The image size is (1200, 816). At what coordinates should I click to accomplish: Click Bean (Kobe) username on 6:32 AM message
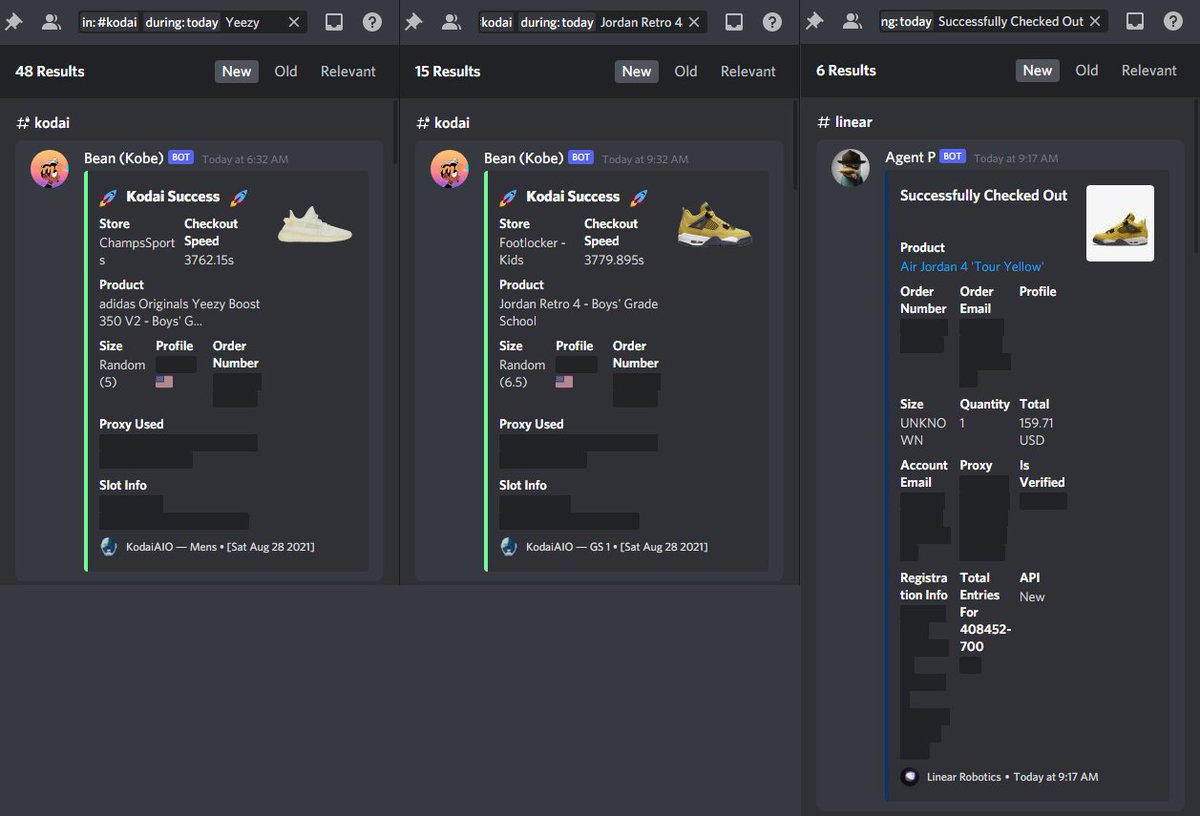(124, 158)
